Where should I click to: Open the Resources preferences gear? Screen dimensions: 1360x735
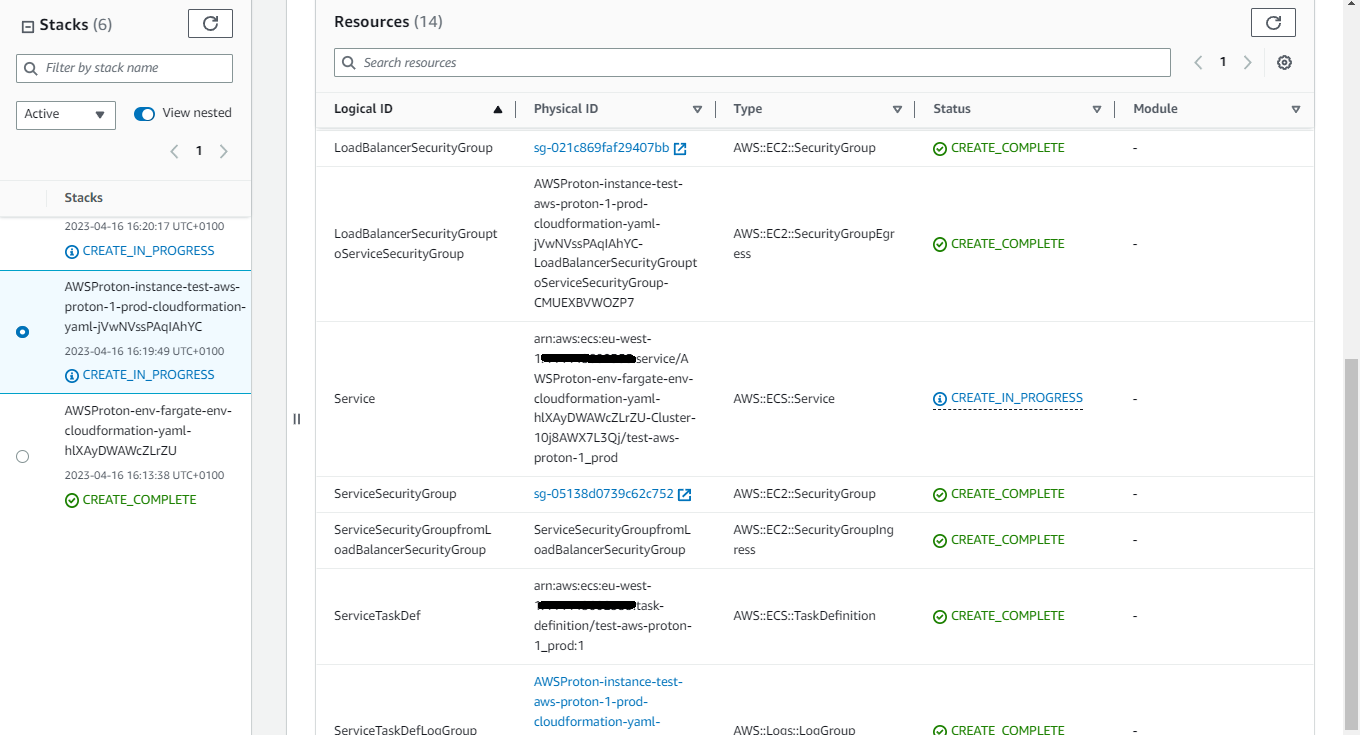(x=1285, y=62)
